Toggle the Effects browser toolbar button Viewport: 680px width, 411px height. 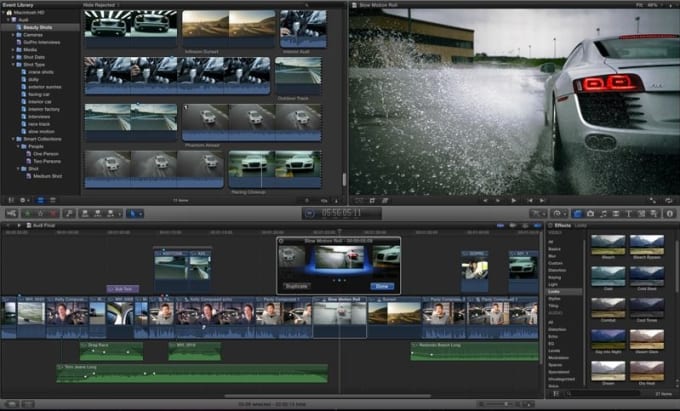pyautogui.click(x=577, y=213)
